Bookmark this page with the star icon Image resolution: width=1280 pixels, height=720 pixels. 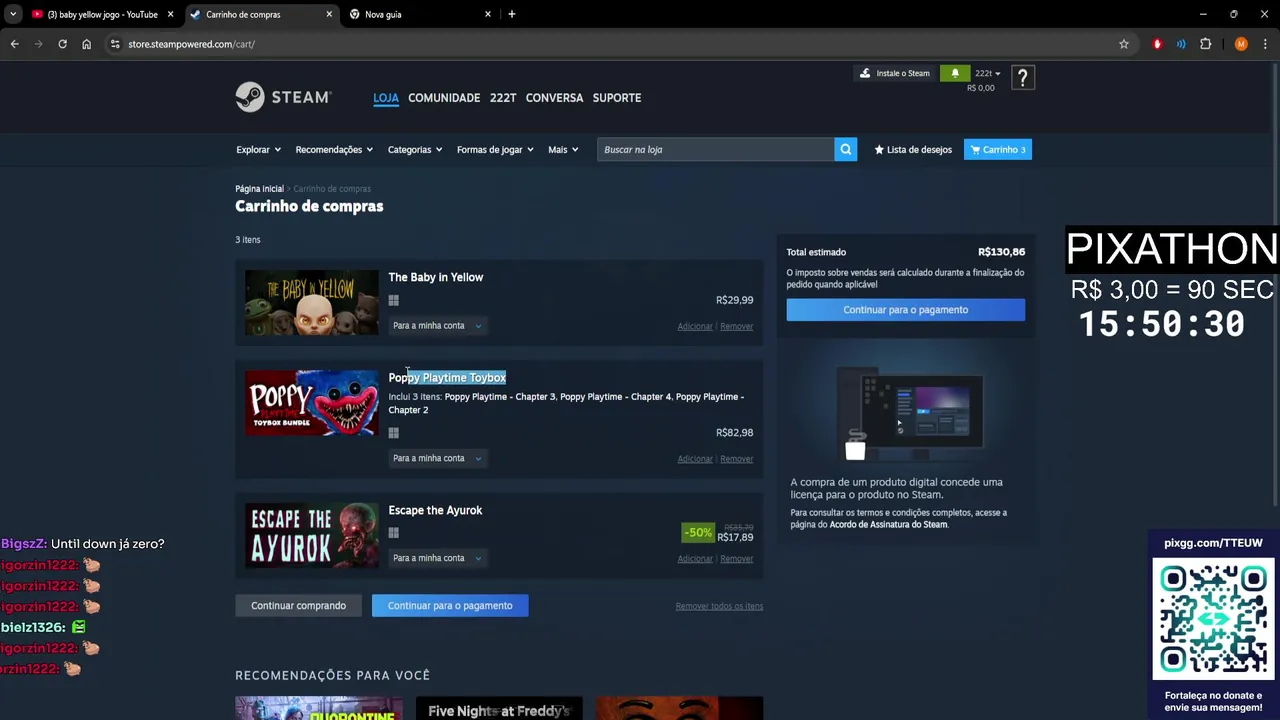(x=1124, y=44)
